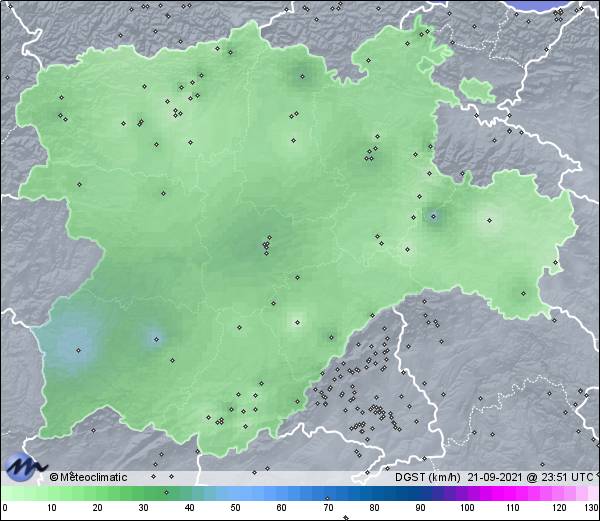Screen dimensions: 600x521
Task: Click the 110 scale label
Action: [513, 508]
